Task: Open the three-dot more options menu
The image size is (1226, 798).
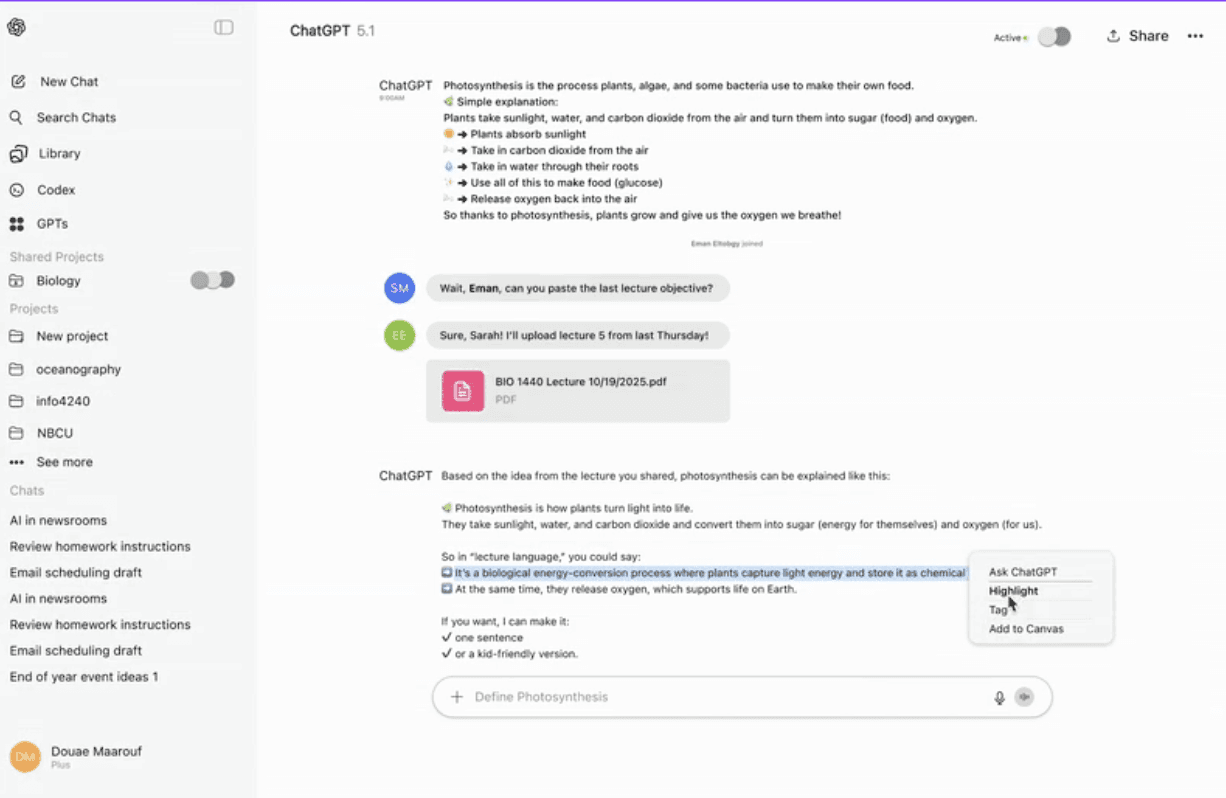Action: point(1195,36)
